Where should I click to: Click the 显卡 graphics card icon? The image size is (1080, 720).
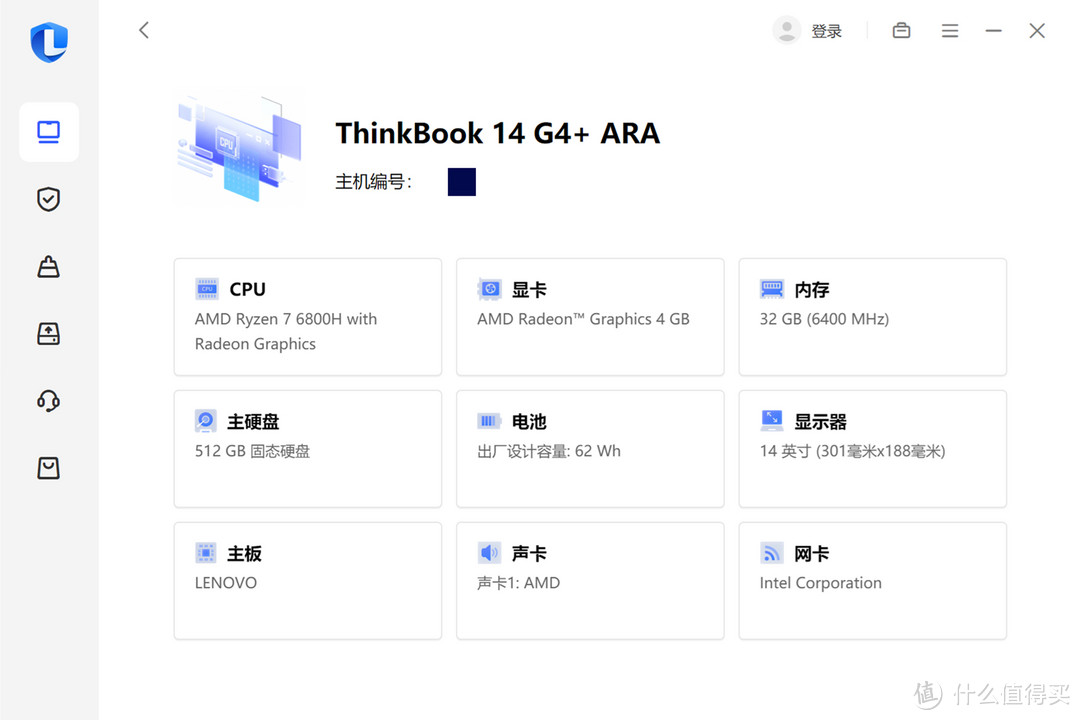pyautogui.click(x=490, y=289)
